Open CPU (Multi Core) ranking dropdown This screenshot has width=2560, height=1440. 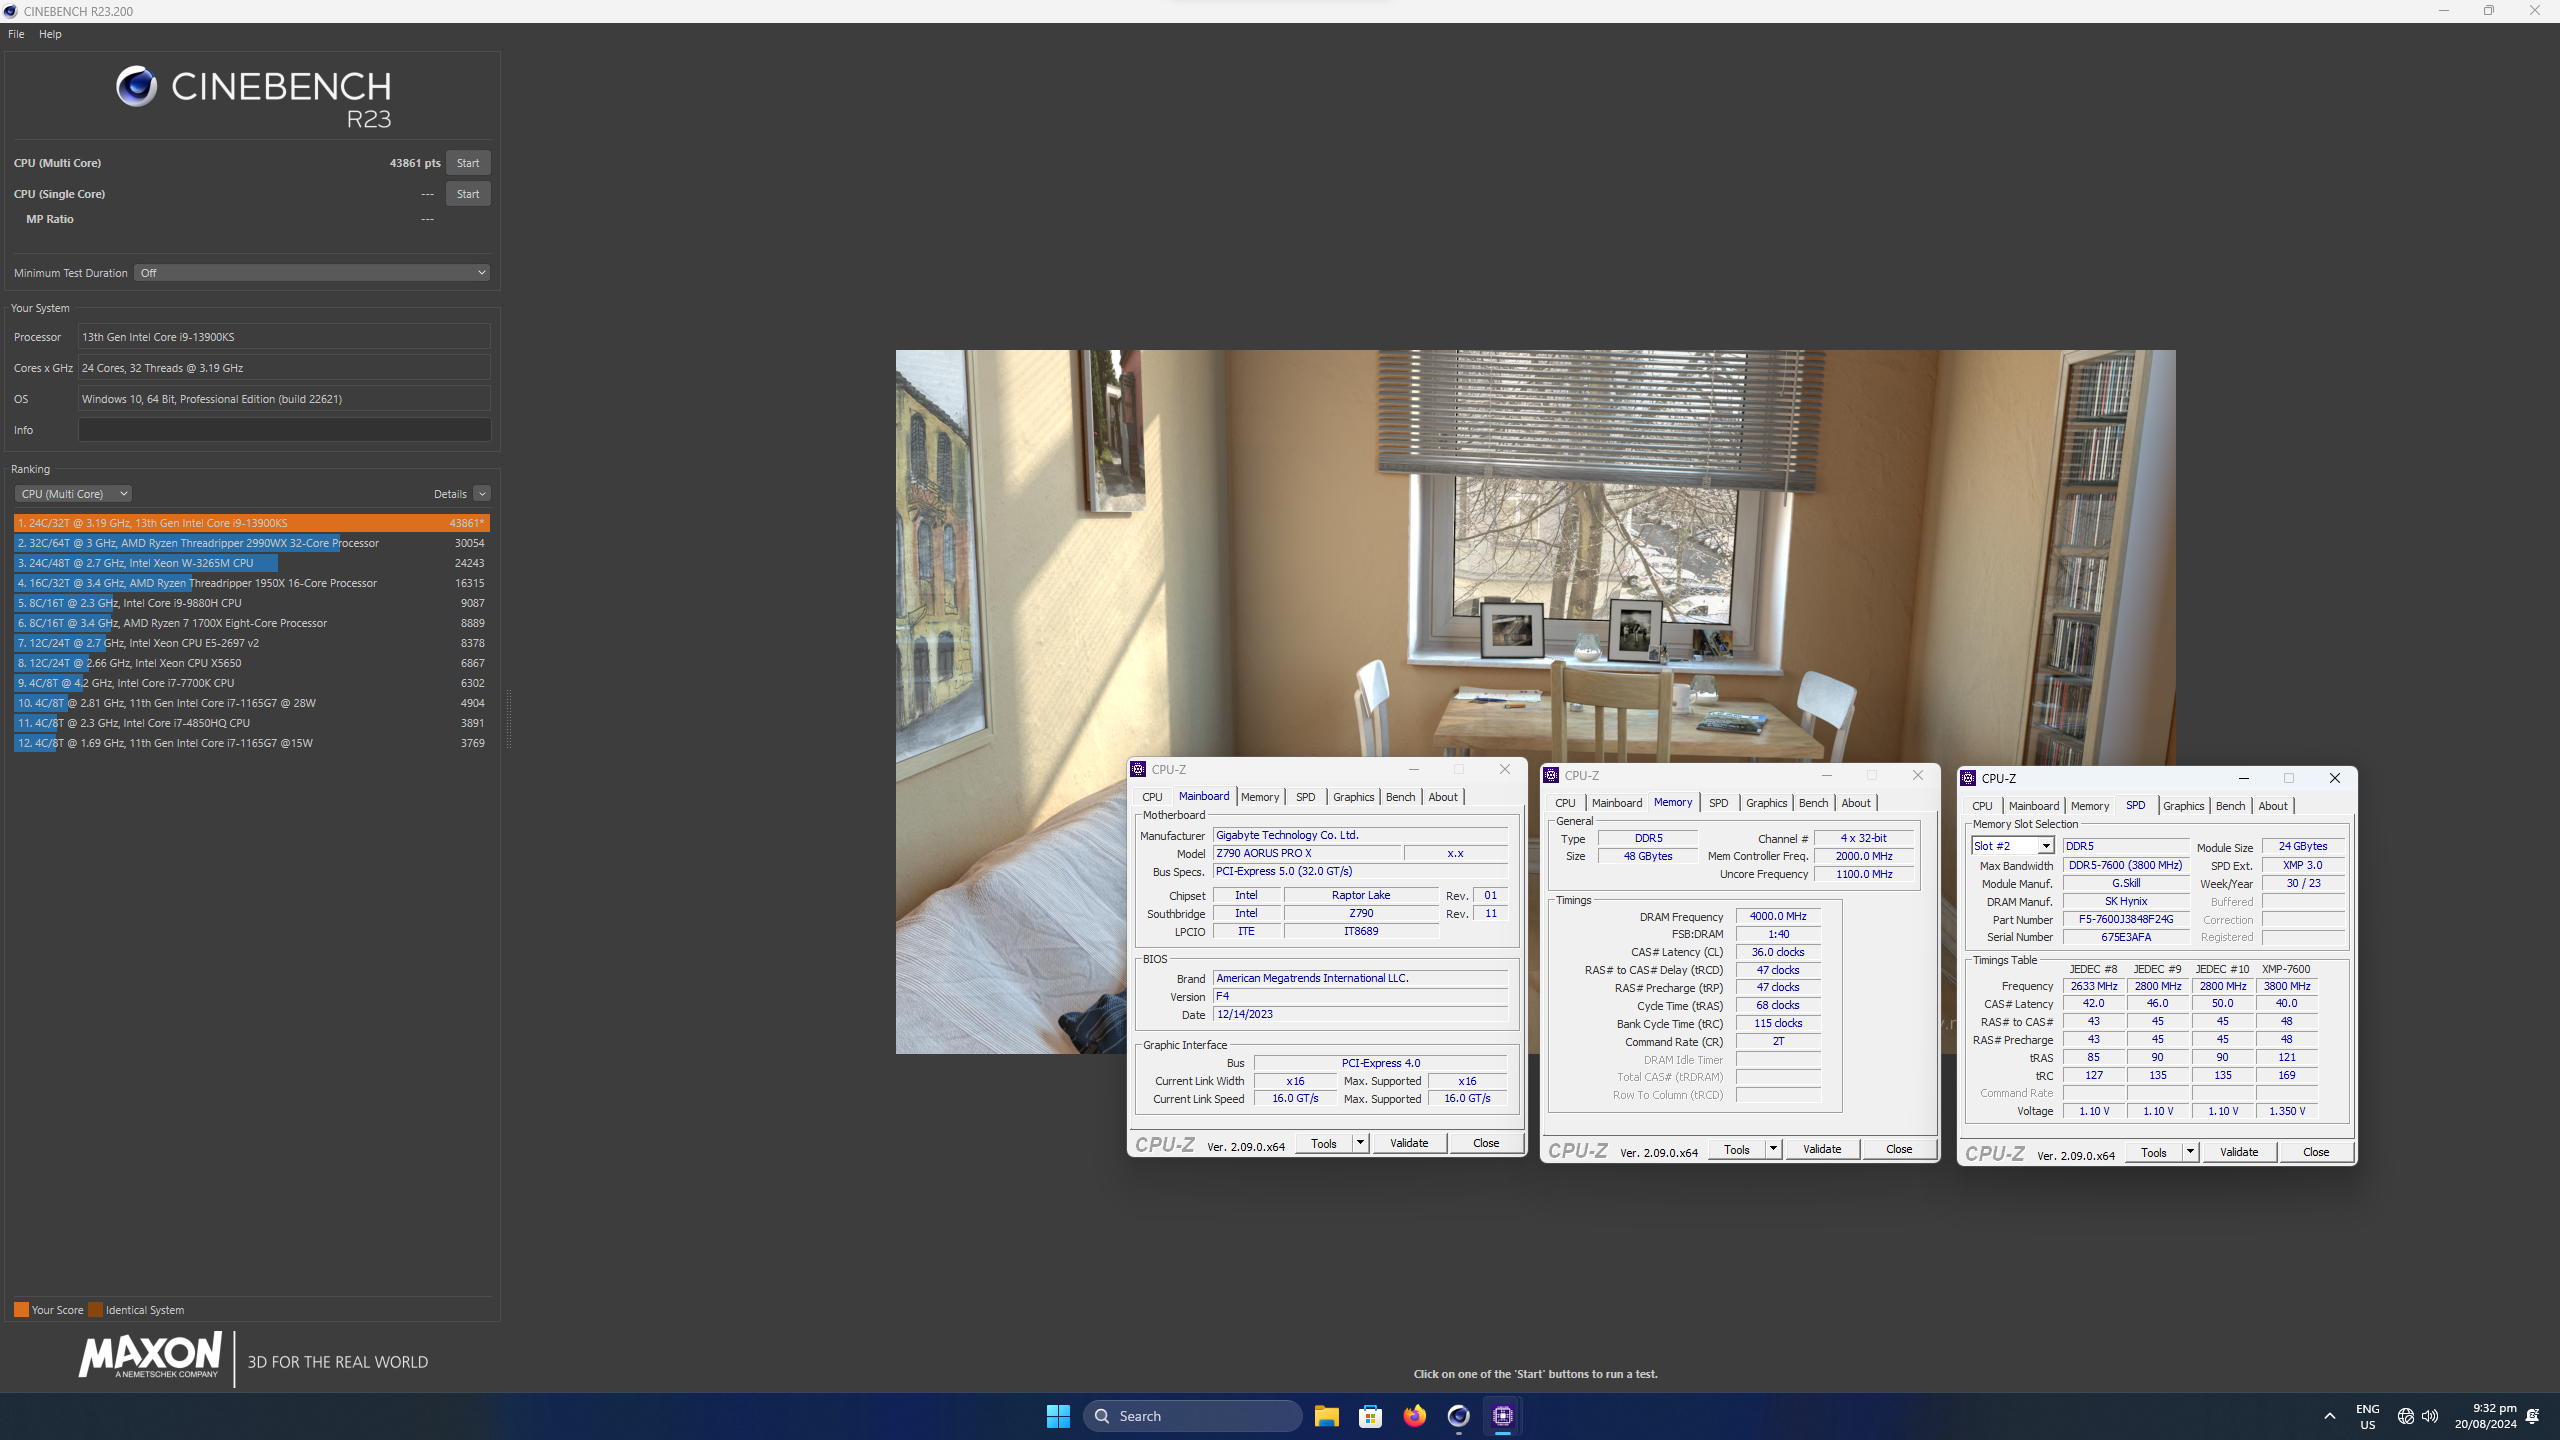(73, 494)
